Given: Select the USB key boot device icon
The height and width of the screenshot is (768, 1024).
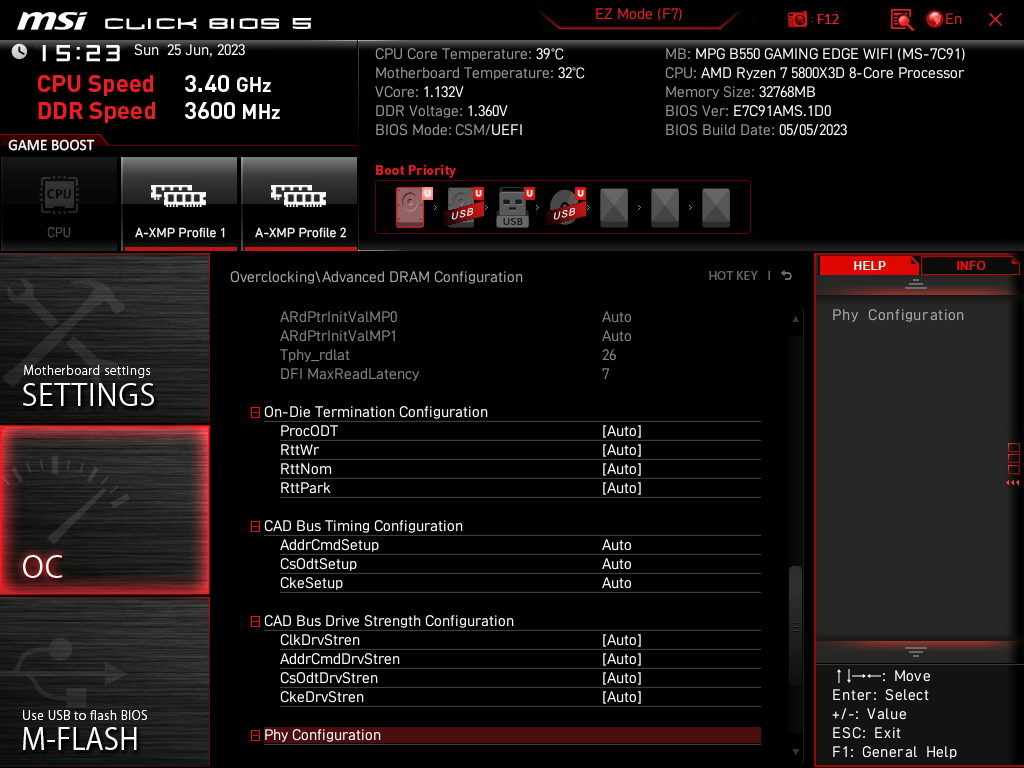Looking at the screenshot, I should (513, 208).
